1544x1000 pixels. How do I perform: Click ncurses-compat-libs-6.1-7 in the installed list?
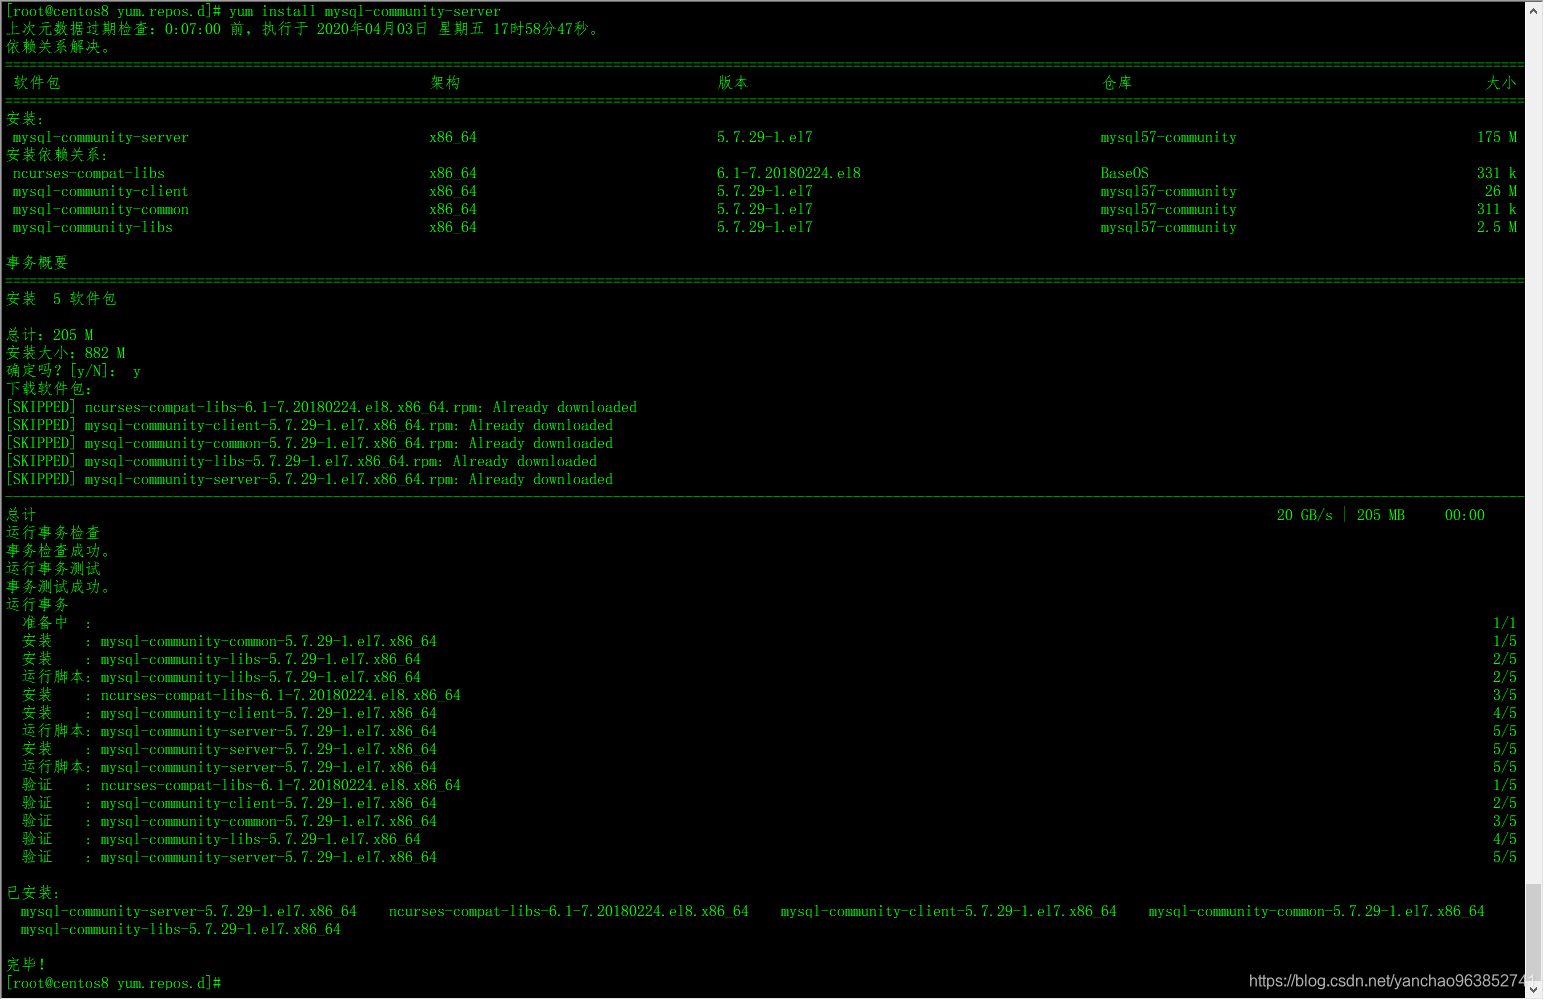click(568, 911)
